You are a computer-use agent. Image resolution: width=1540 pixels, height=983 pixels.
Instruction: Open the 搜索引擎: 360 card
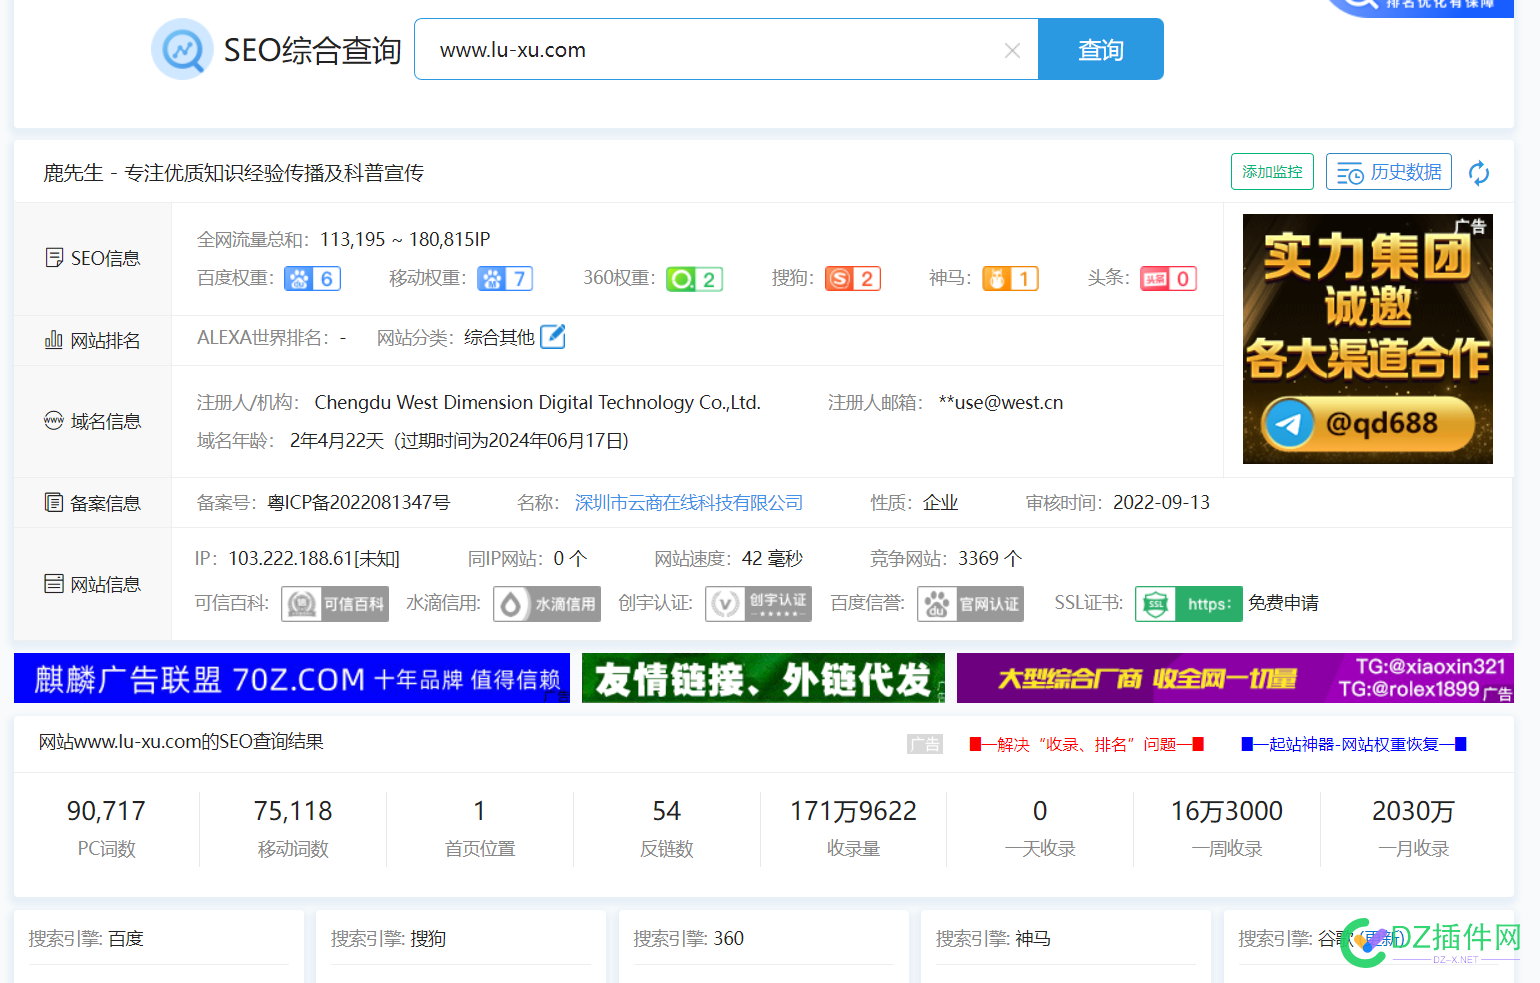pos(764,946)
